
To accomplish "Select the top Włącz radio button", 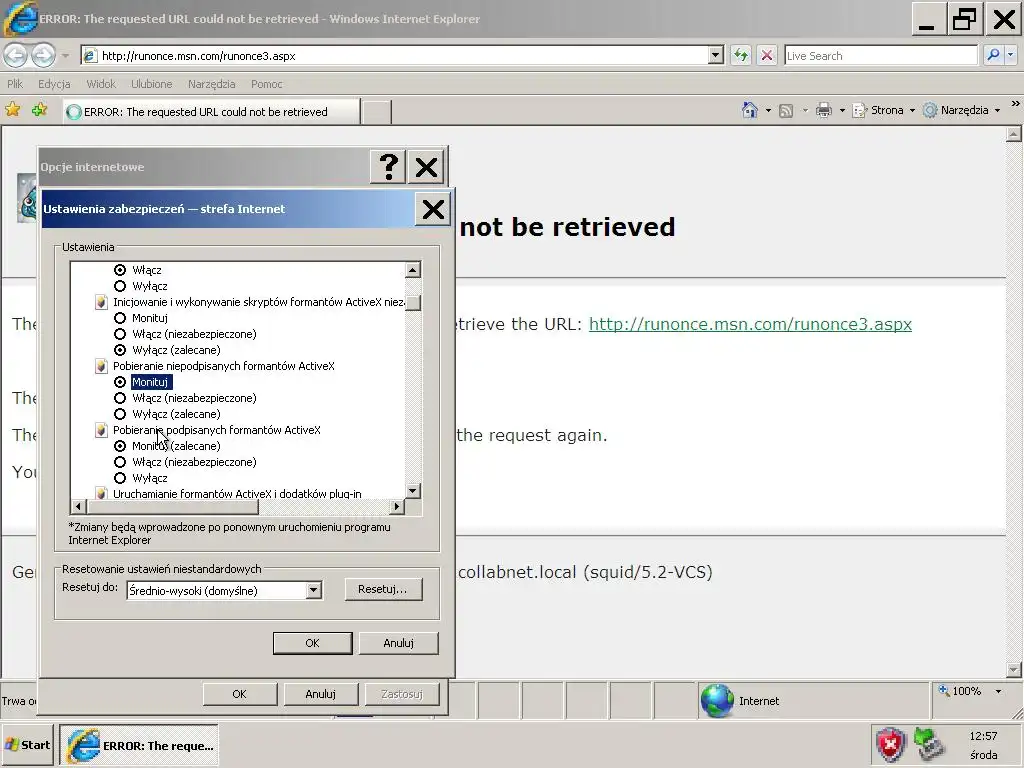I will tap(120, 270).
